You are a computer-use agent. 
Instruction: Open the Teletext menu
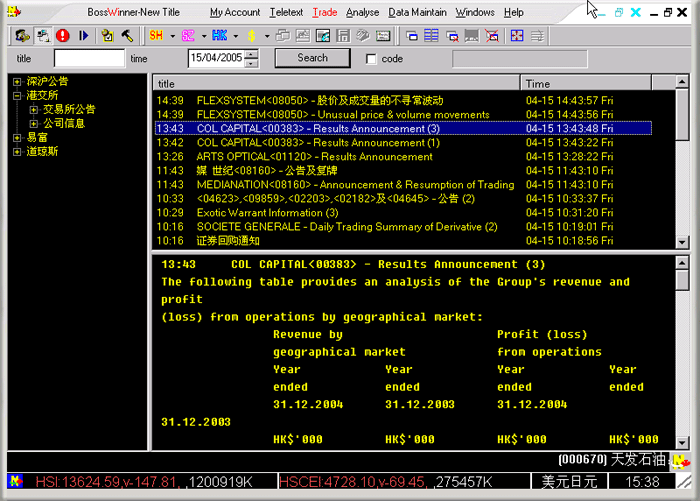click(x=286, y=13)
